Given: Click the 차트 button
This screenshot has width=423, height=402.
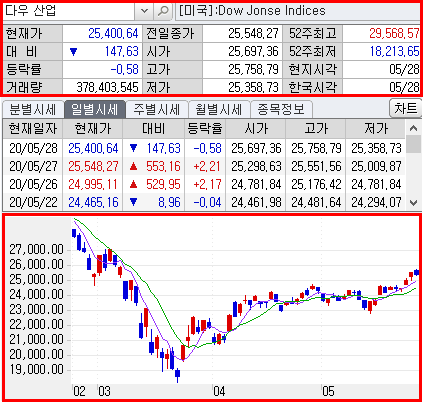Looking at the screenshot, I should [405, 108].
